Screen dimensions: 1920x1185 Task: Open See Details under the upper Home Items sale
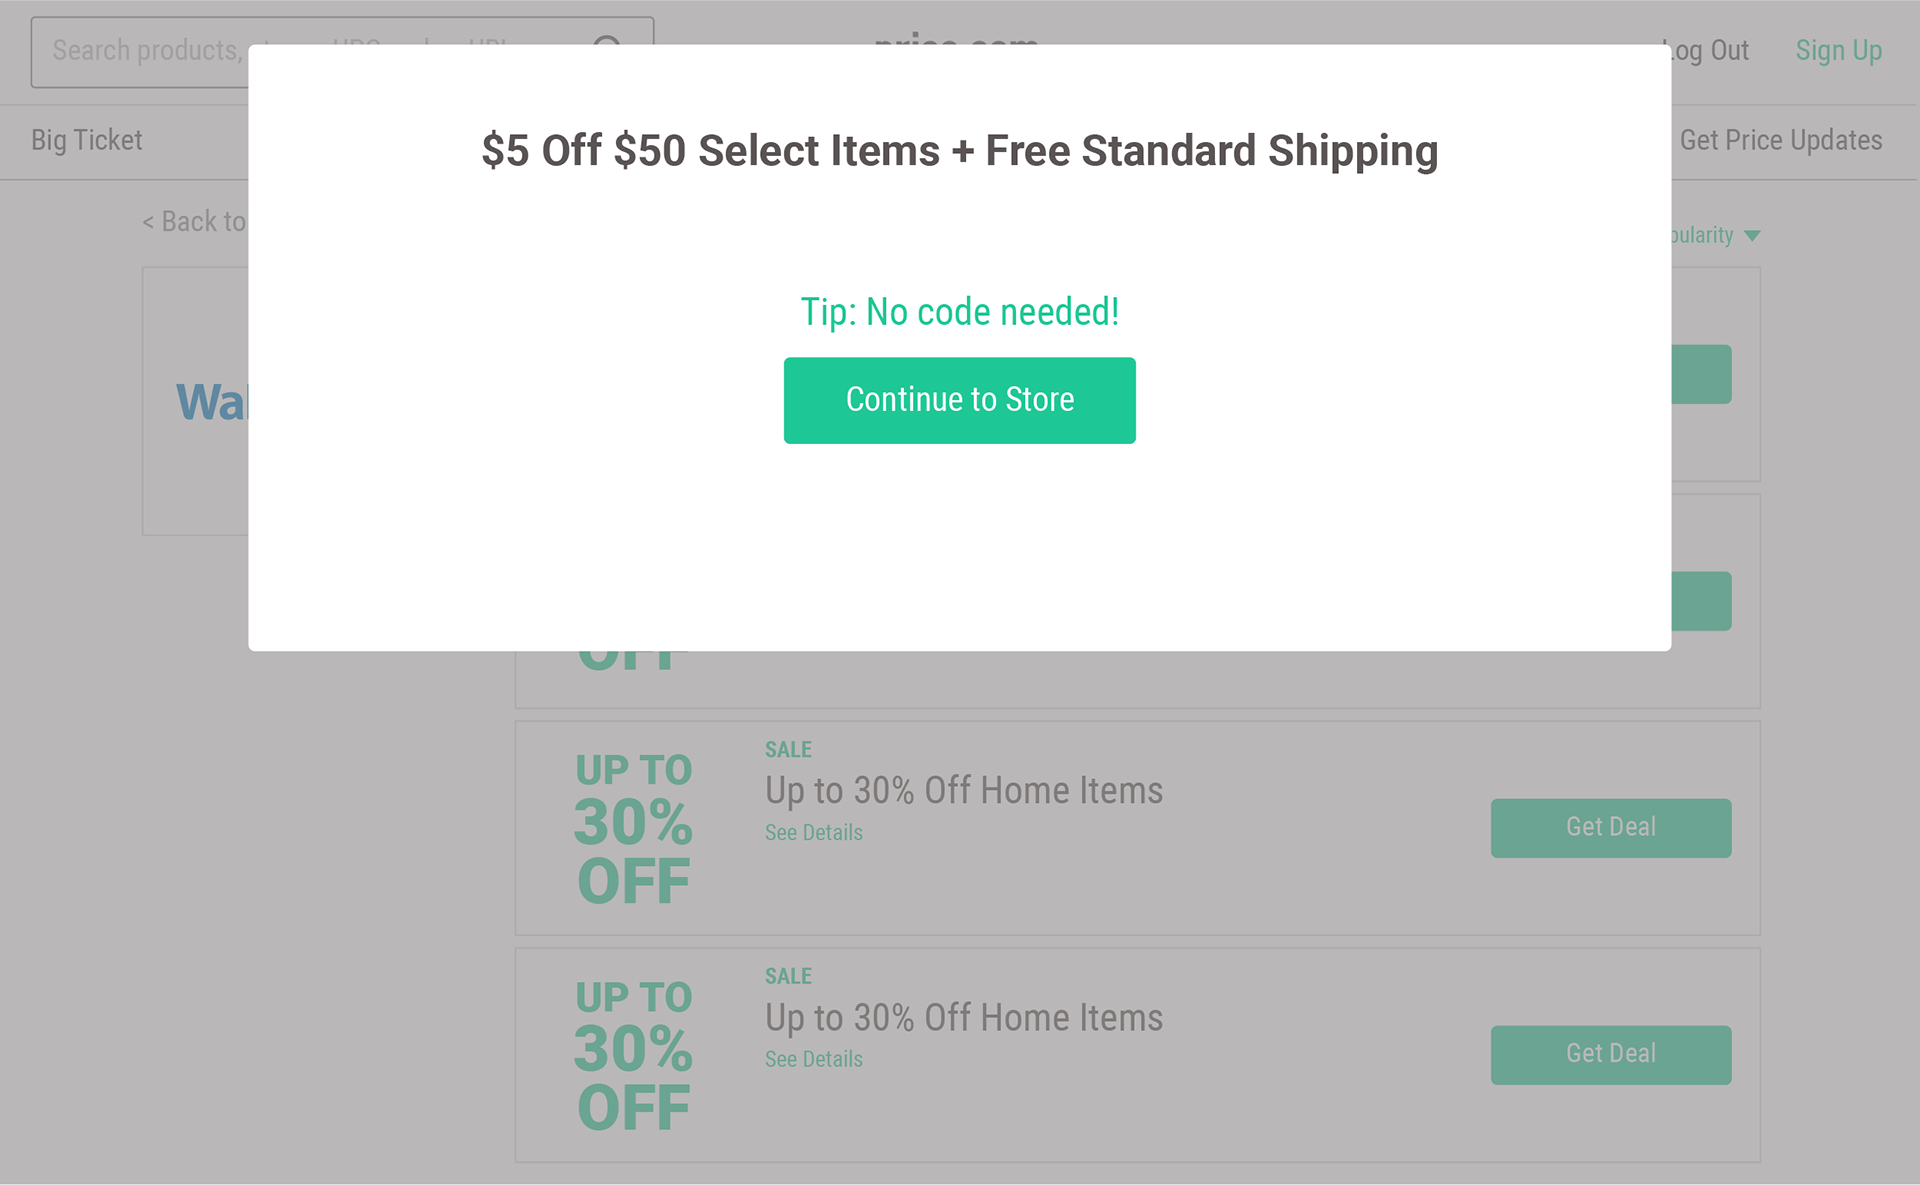(x=813, y=832)
